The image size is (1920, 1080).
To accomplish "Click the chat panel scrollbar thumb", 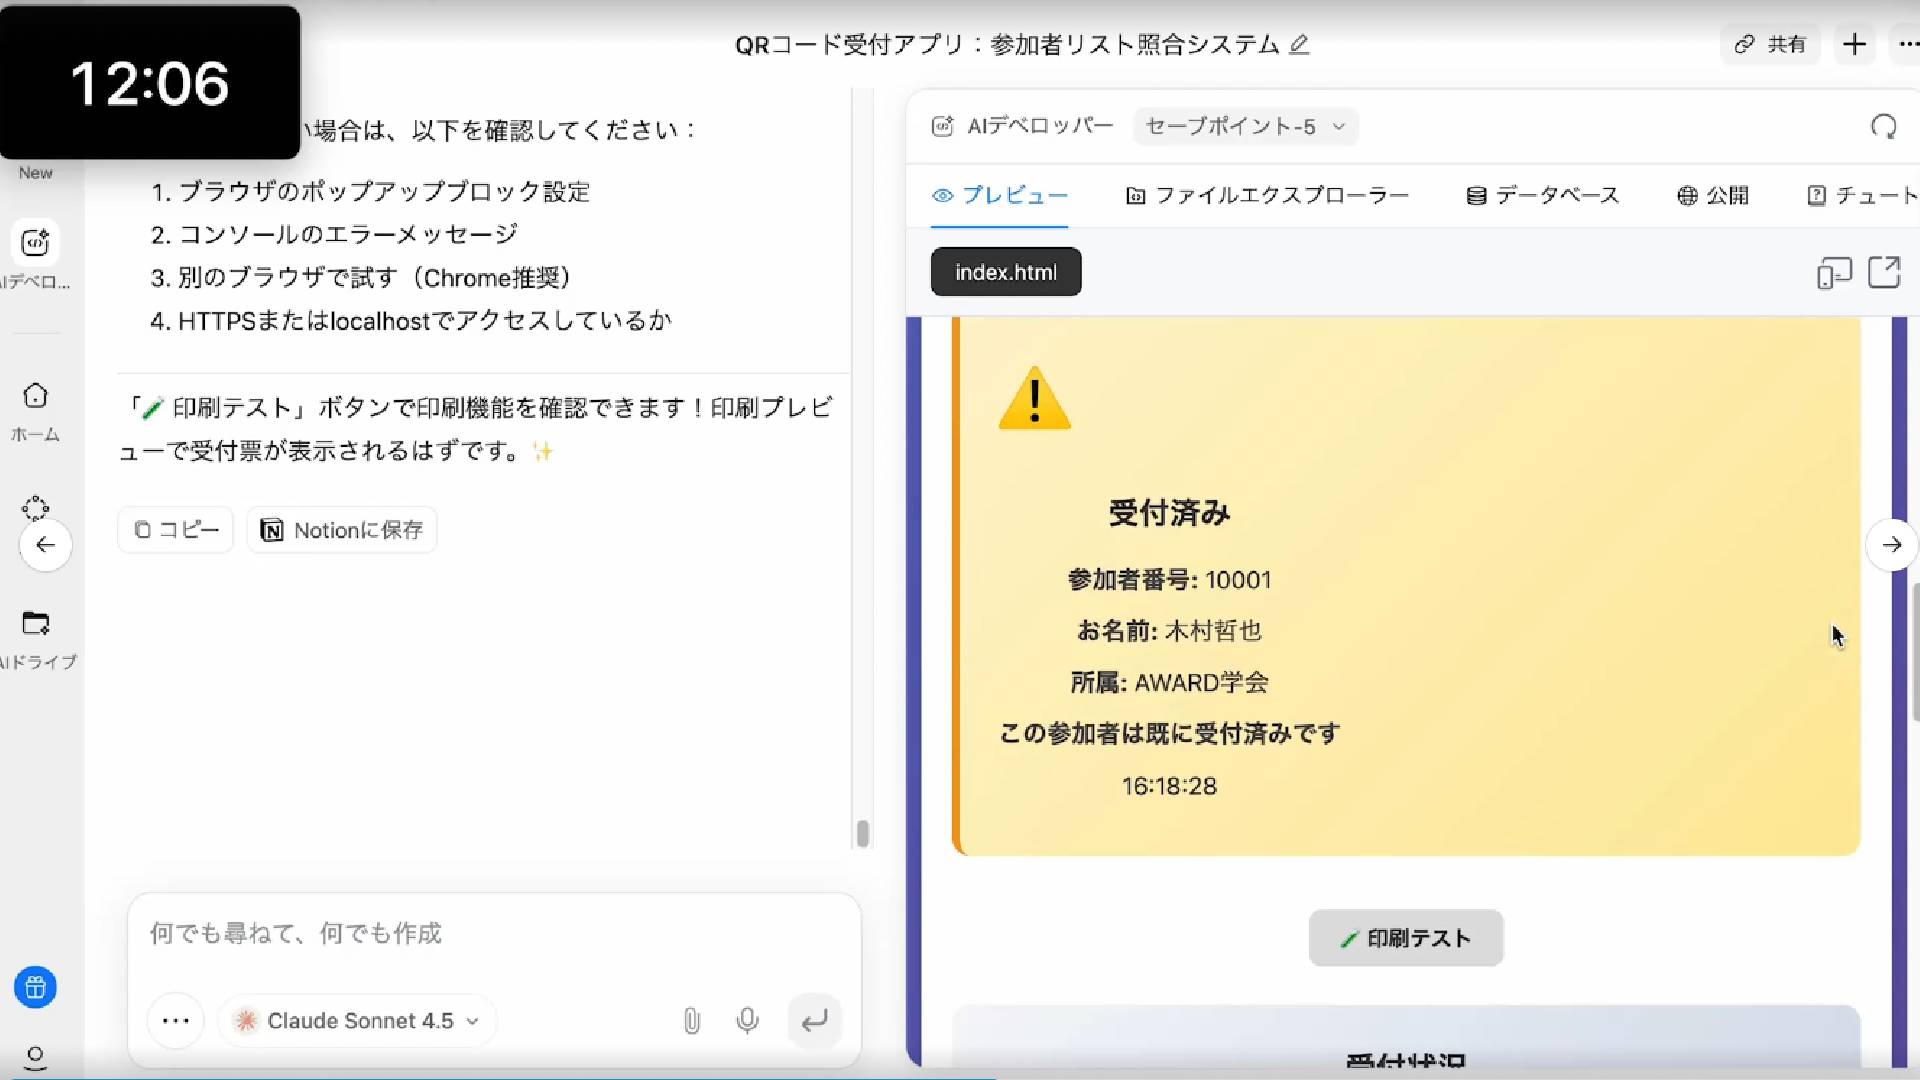I will [x=863, y=833].
